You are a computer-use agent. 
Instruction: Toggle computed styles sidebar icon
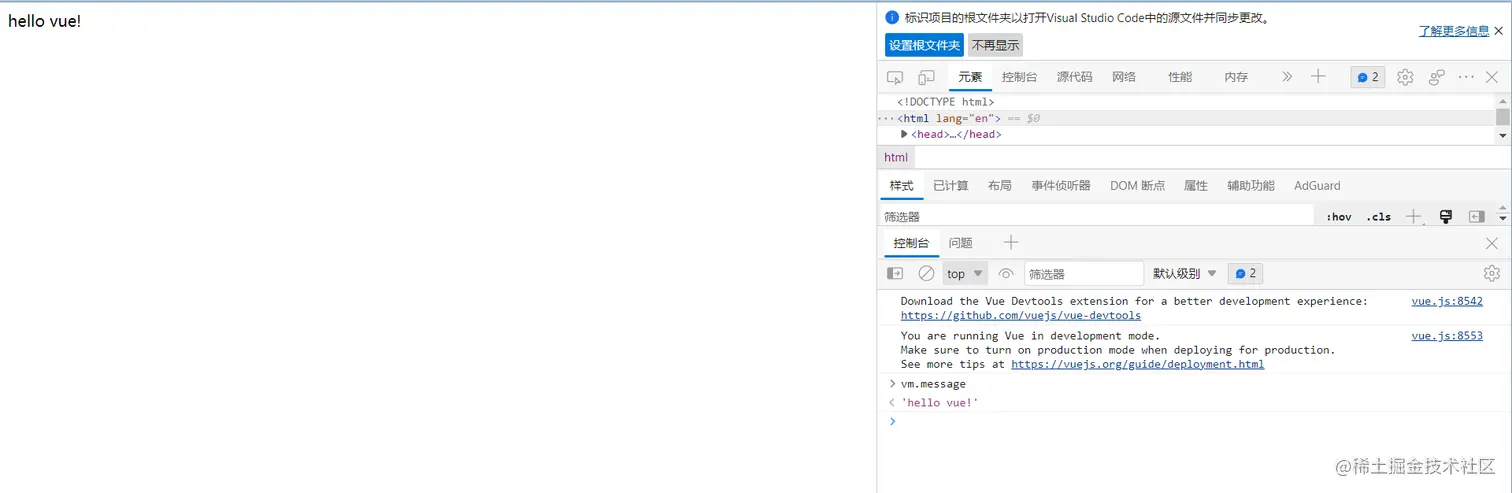coord(1476,216)
